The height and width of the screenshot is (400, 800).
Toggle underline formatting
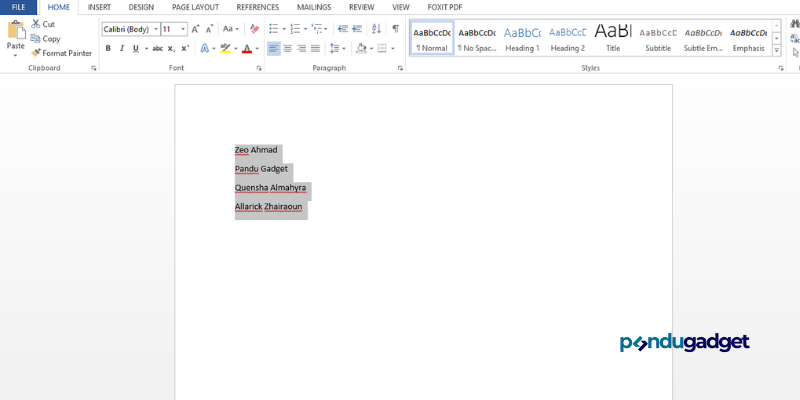(x=136, y=48)
